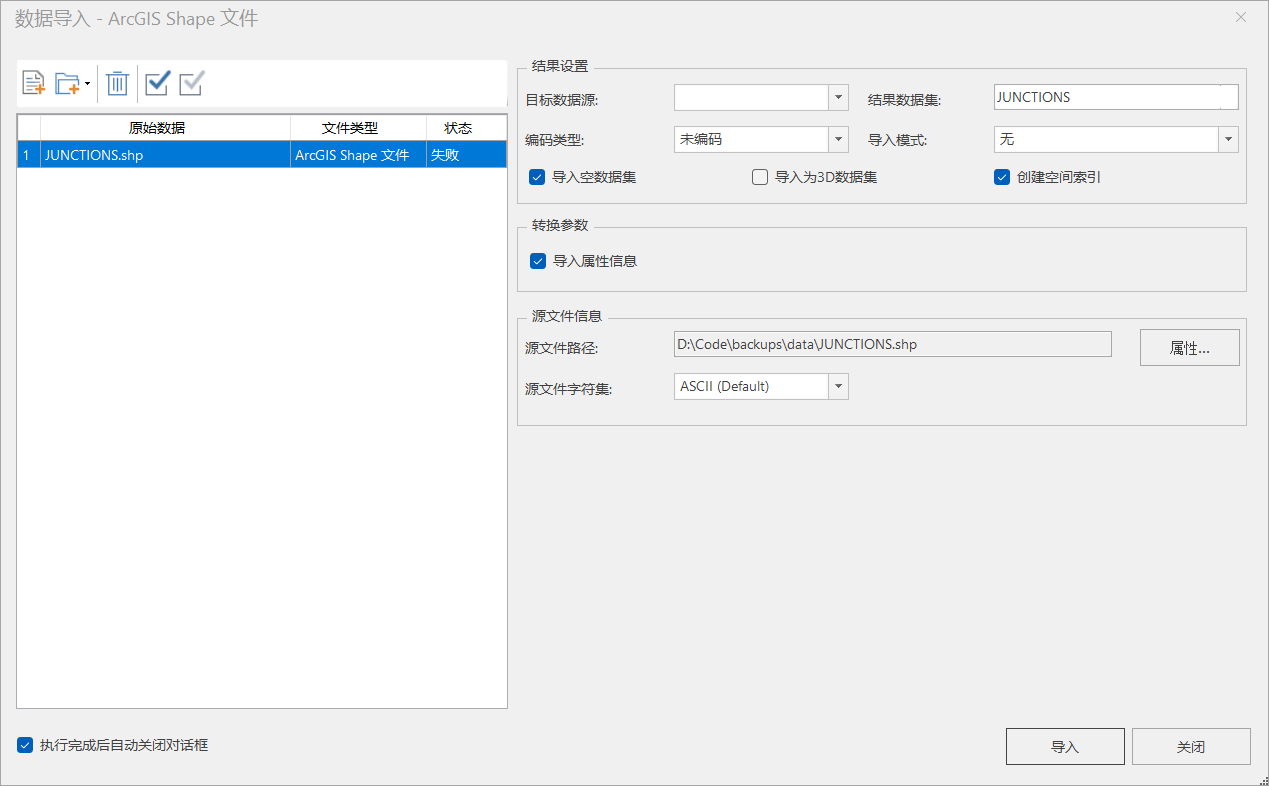This screenshot has height=786, width=1269.
Task: Open the 导入模式 dropdown
Action: [x=1228, y=139]
